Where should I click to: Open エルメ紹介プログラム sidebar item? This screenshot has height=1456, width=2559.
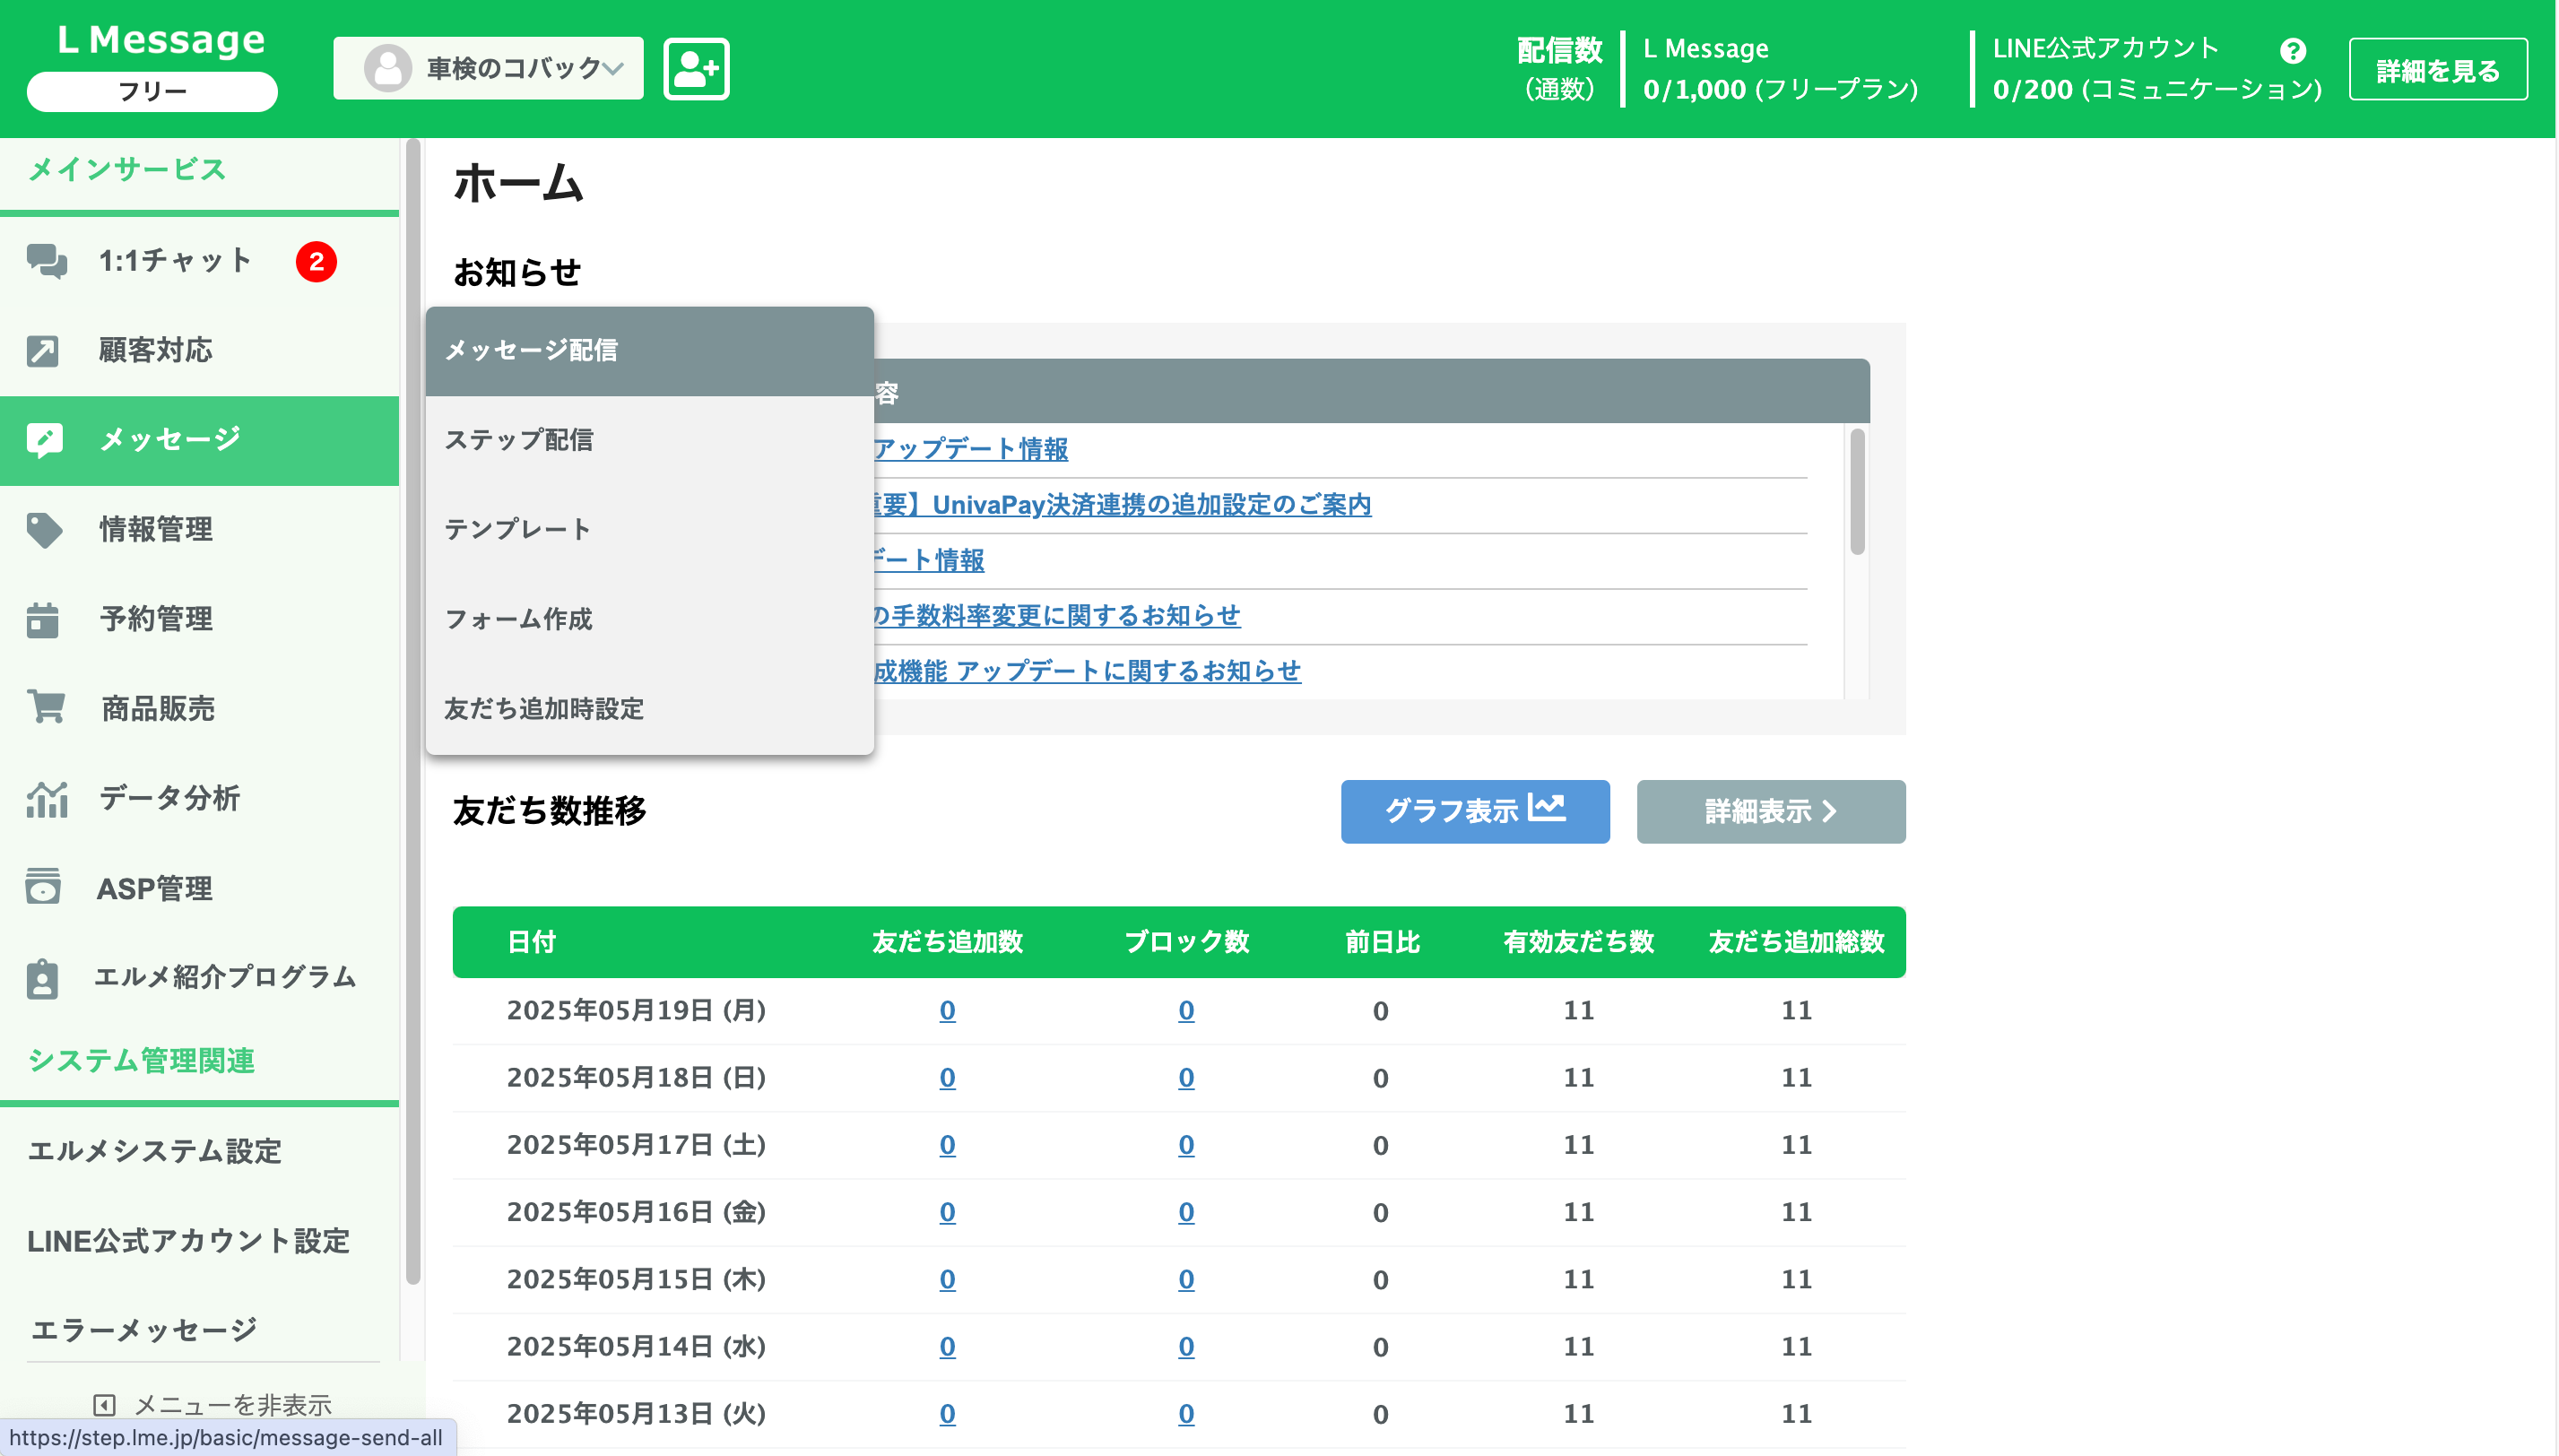(x=200, y=978)
